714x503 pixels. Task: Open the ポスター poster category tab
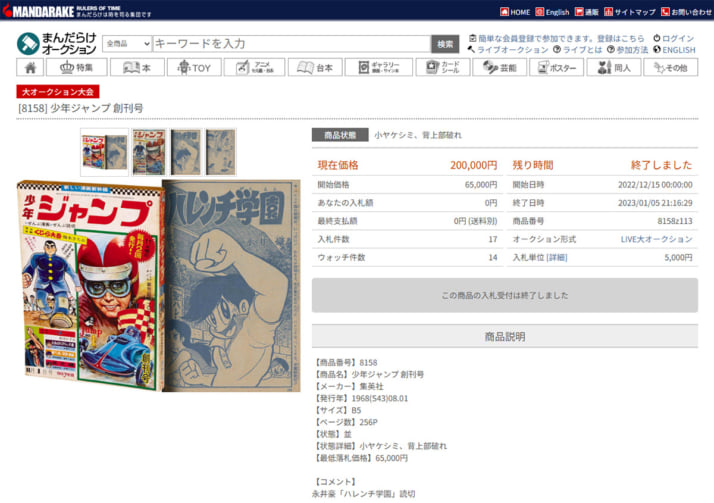coord(556,67)
